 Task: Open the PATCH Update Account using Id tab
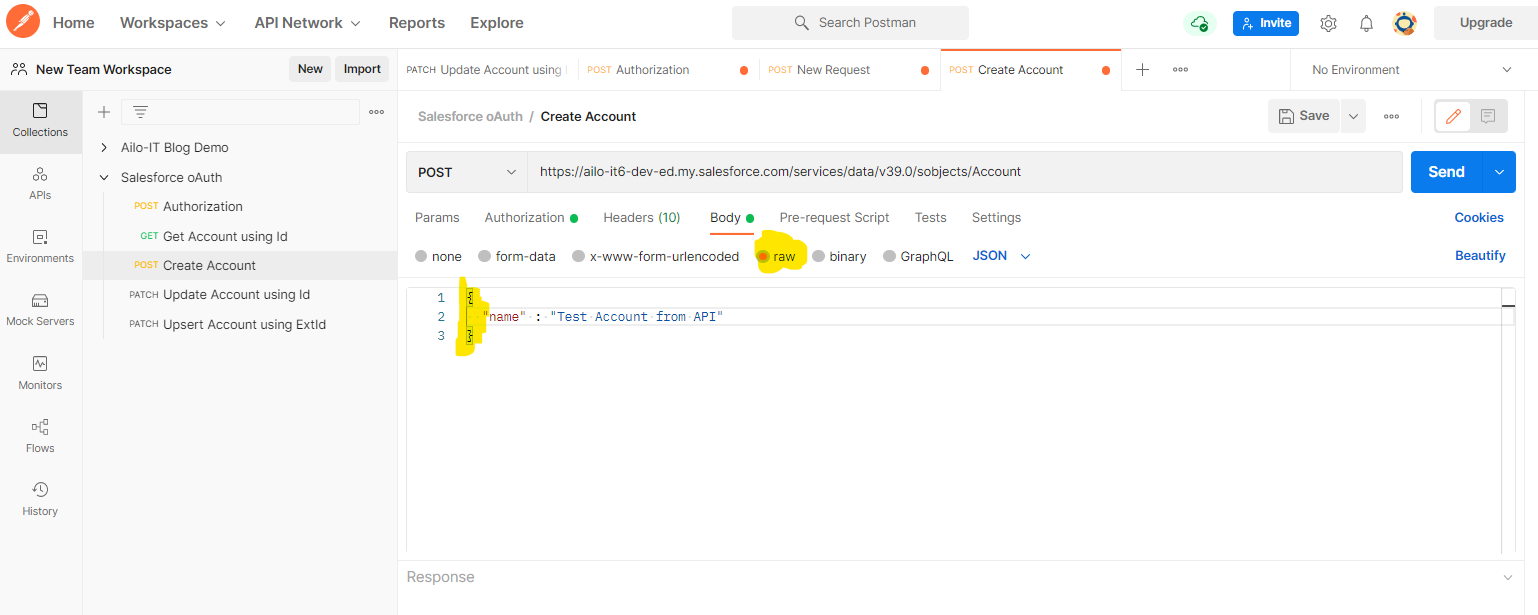pyautogui.click(x=488, y=69)
